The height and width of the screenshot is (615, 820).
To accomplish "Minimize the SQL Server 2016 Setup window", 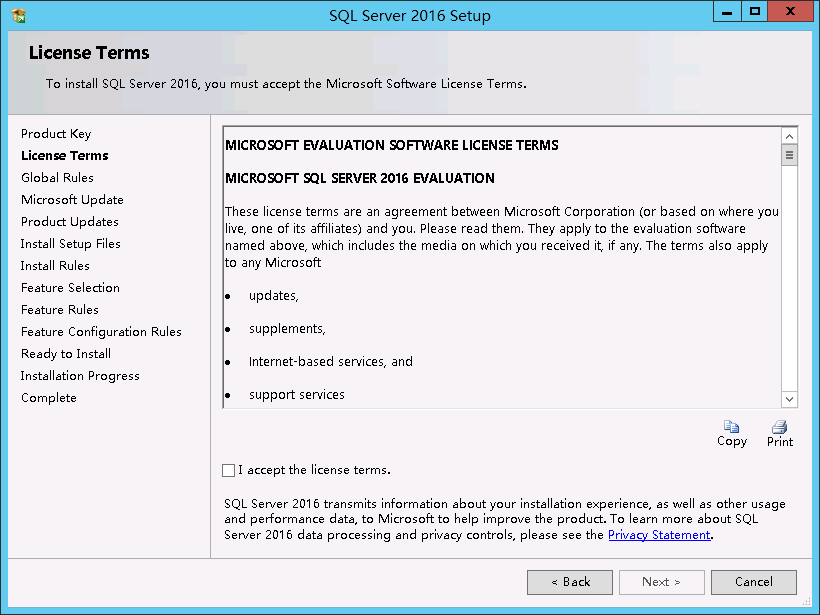I will click(727, 12).
